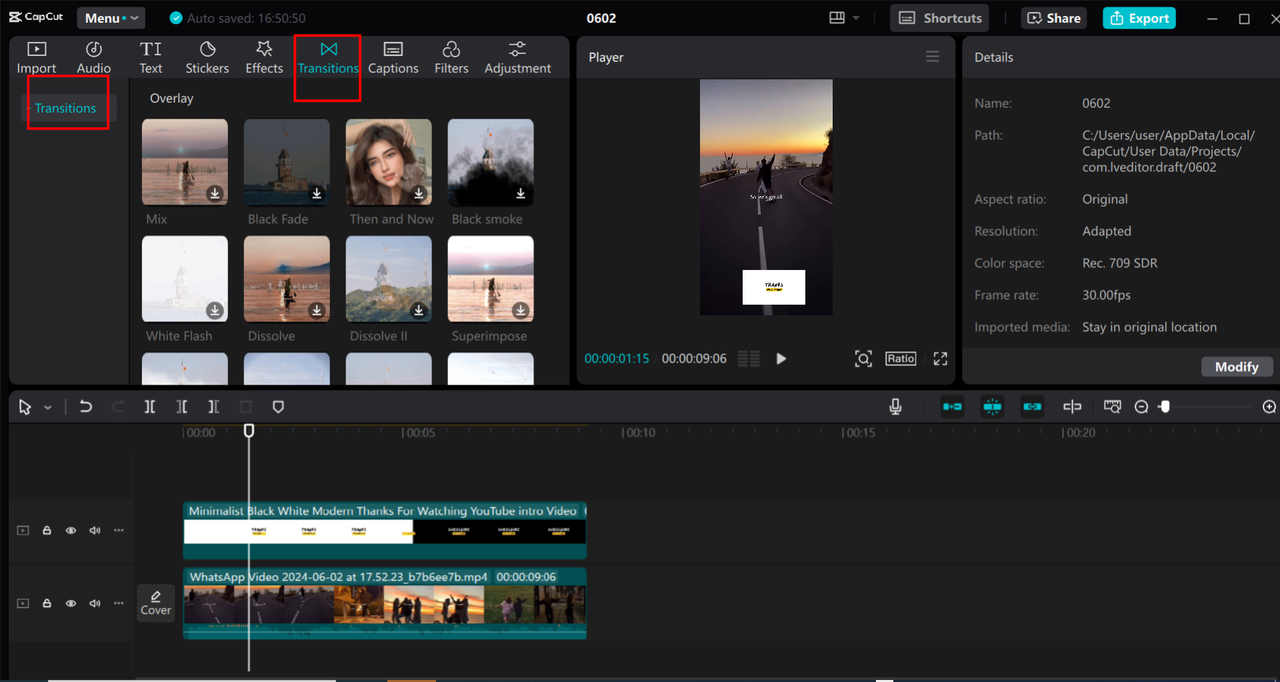This screenshot has width=1280, height=682.
Task: Split the clip at the playhead
Action: tap(149, 407)
